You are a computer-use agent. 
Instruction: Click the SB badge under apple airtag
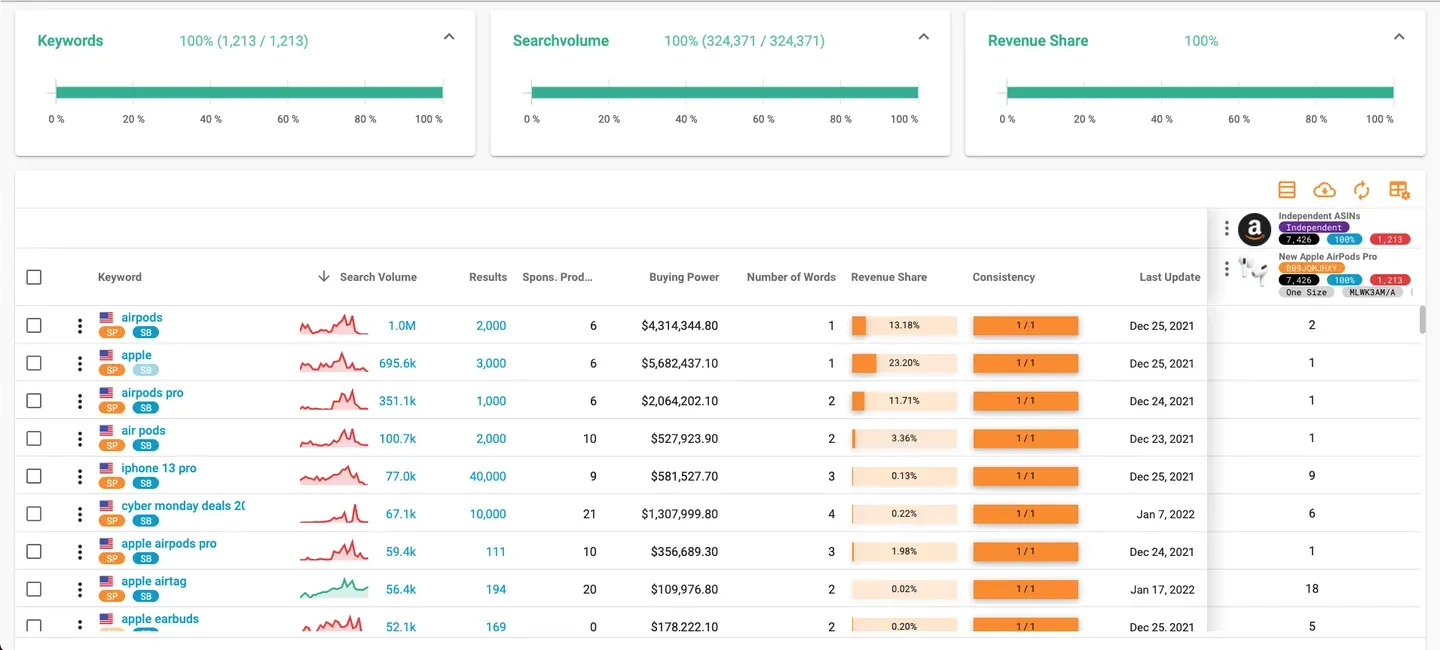(145, 597)
